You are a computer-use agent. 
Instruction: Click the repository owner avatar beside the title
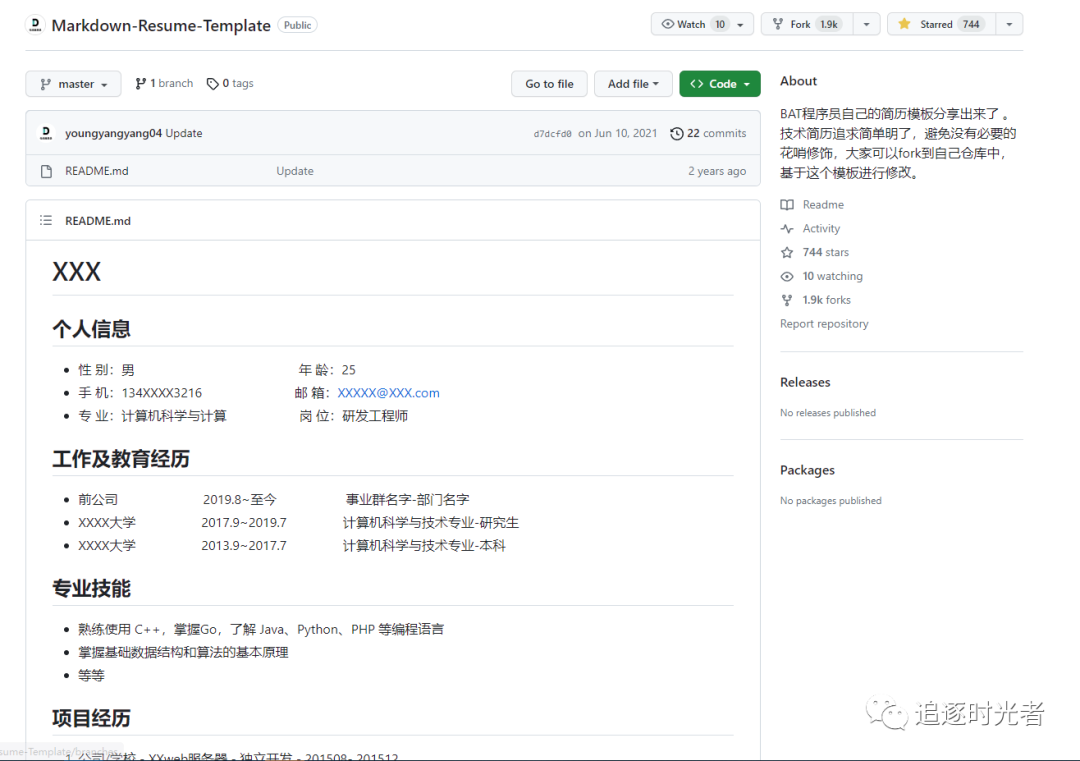coord(35,25)
